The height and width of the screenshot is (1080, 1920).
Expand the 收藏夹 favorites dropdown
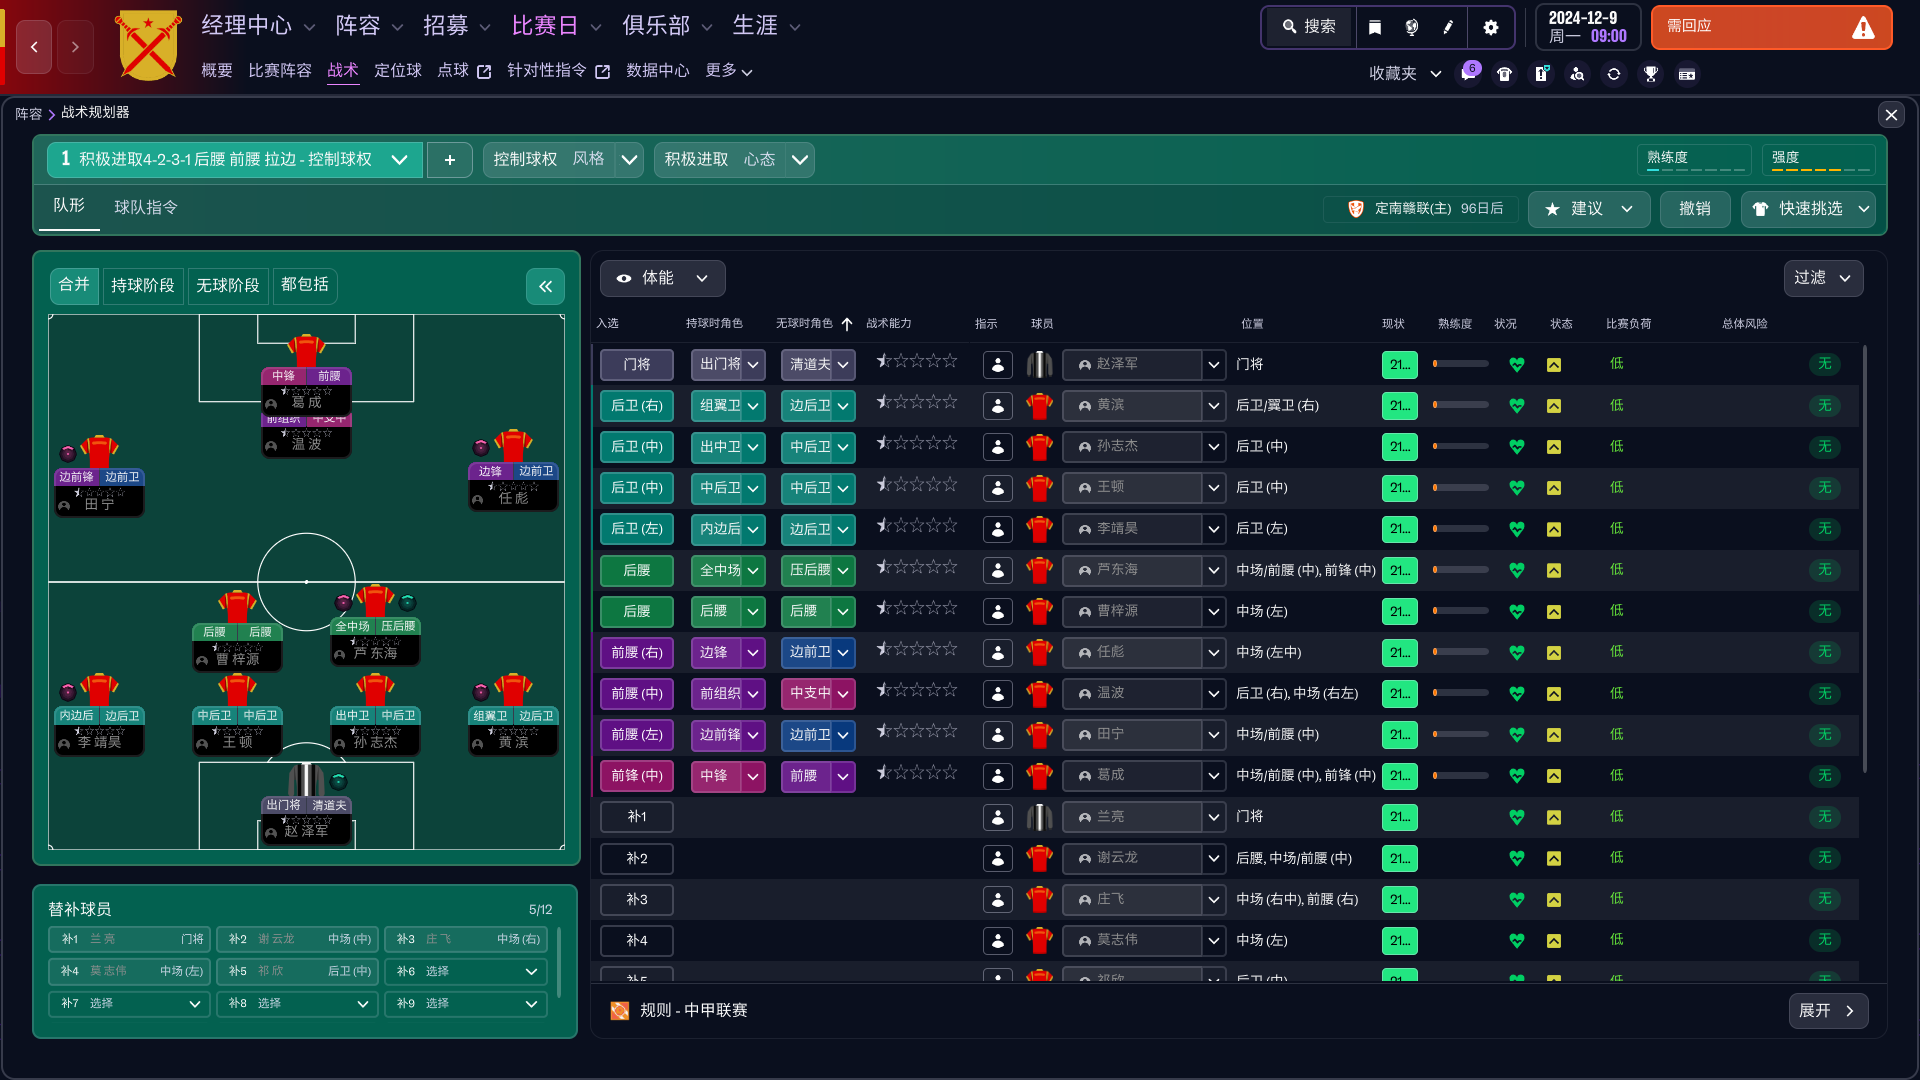pyautogui.click(x=1404, y=74)
